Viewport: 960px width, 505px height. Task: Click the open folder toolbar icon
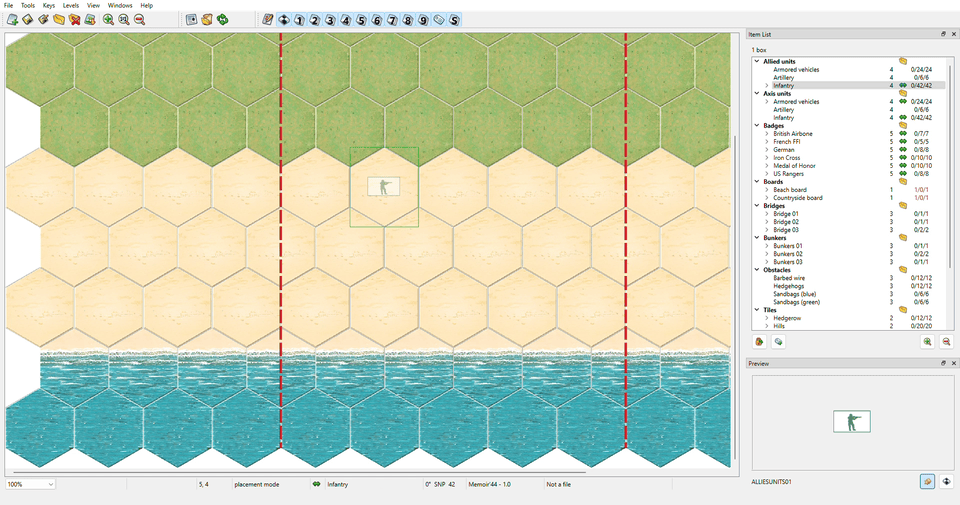[x=59, y=20]
